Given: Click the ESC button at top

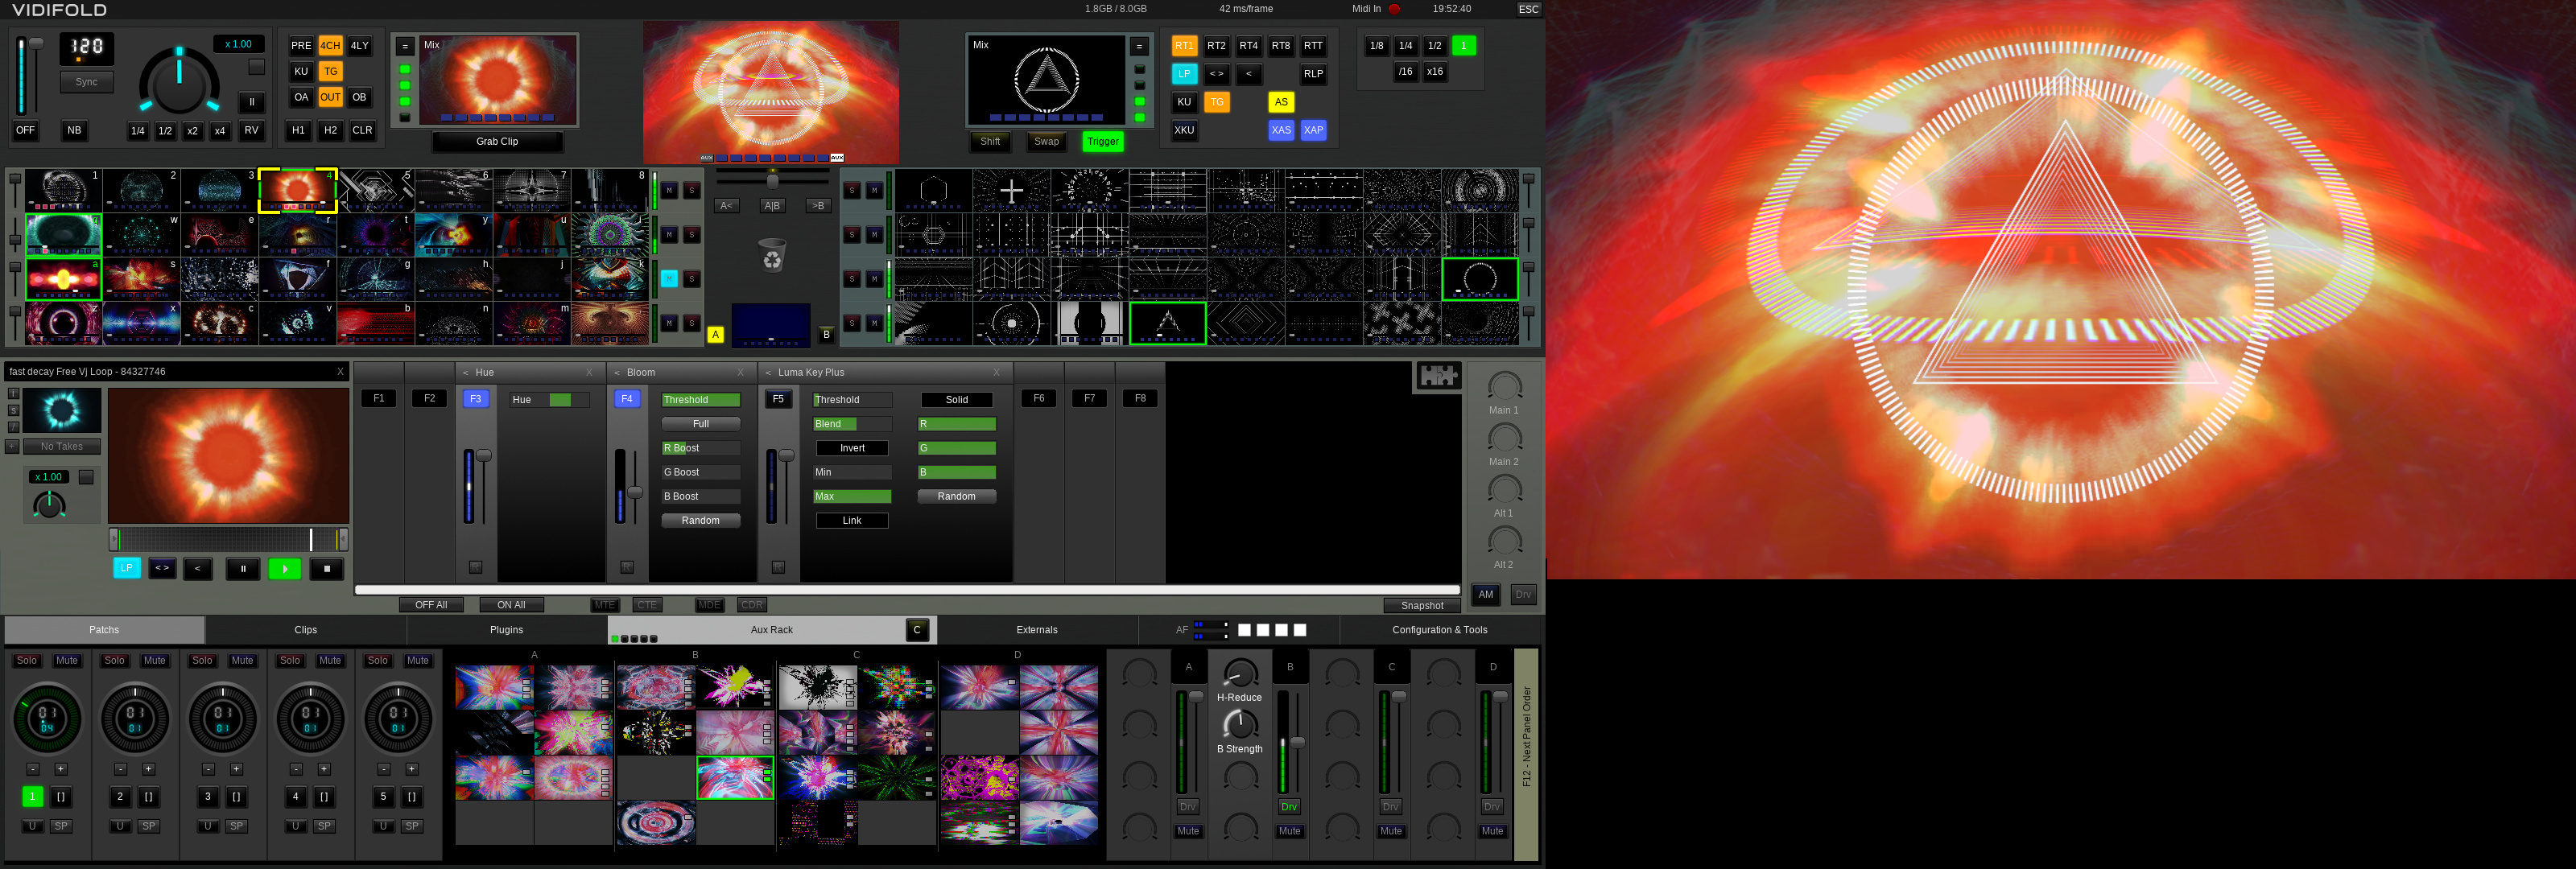Looking at the screenshot, I should tap(1528, 9).
